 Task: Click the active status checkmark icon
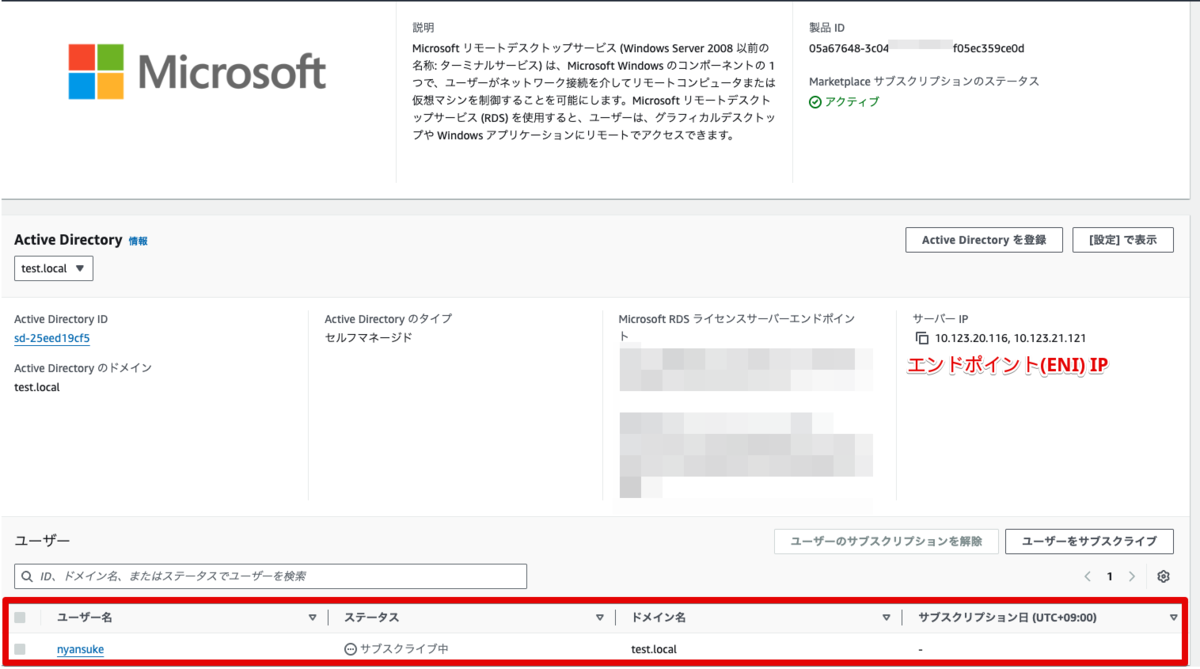815,102
